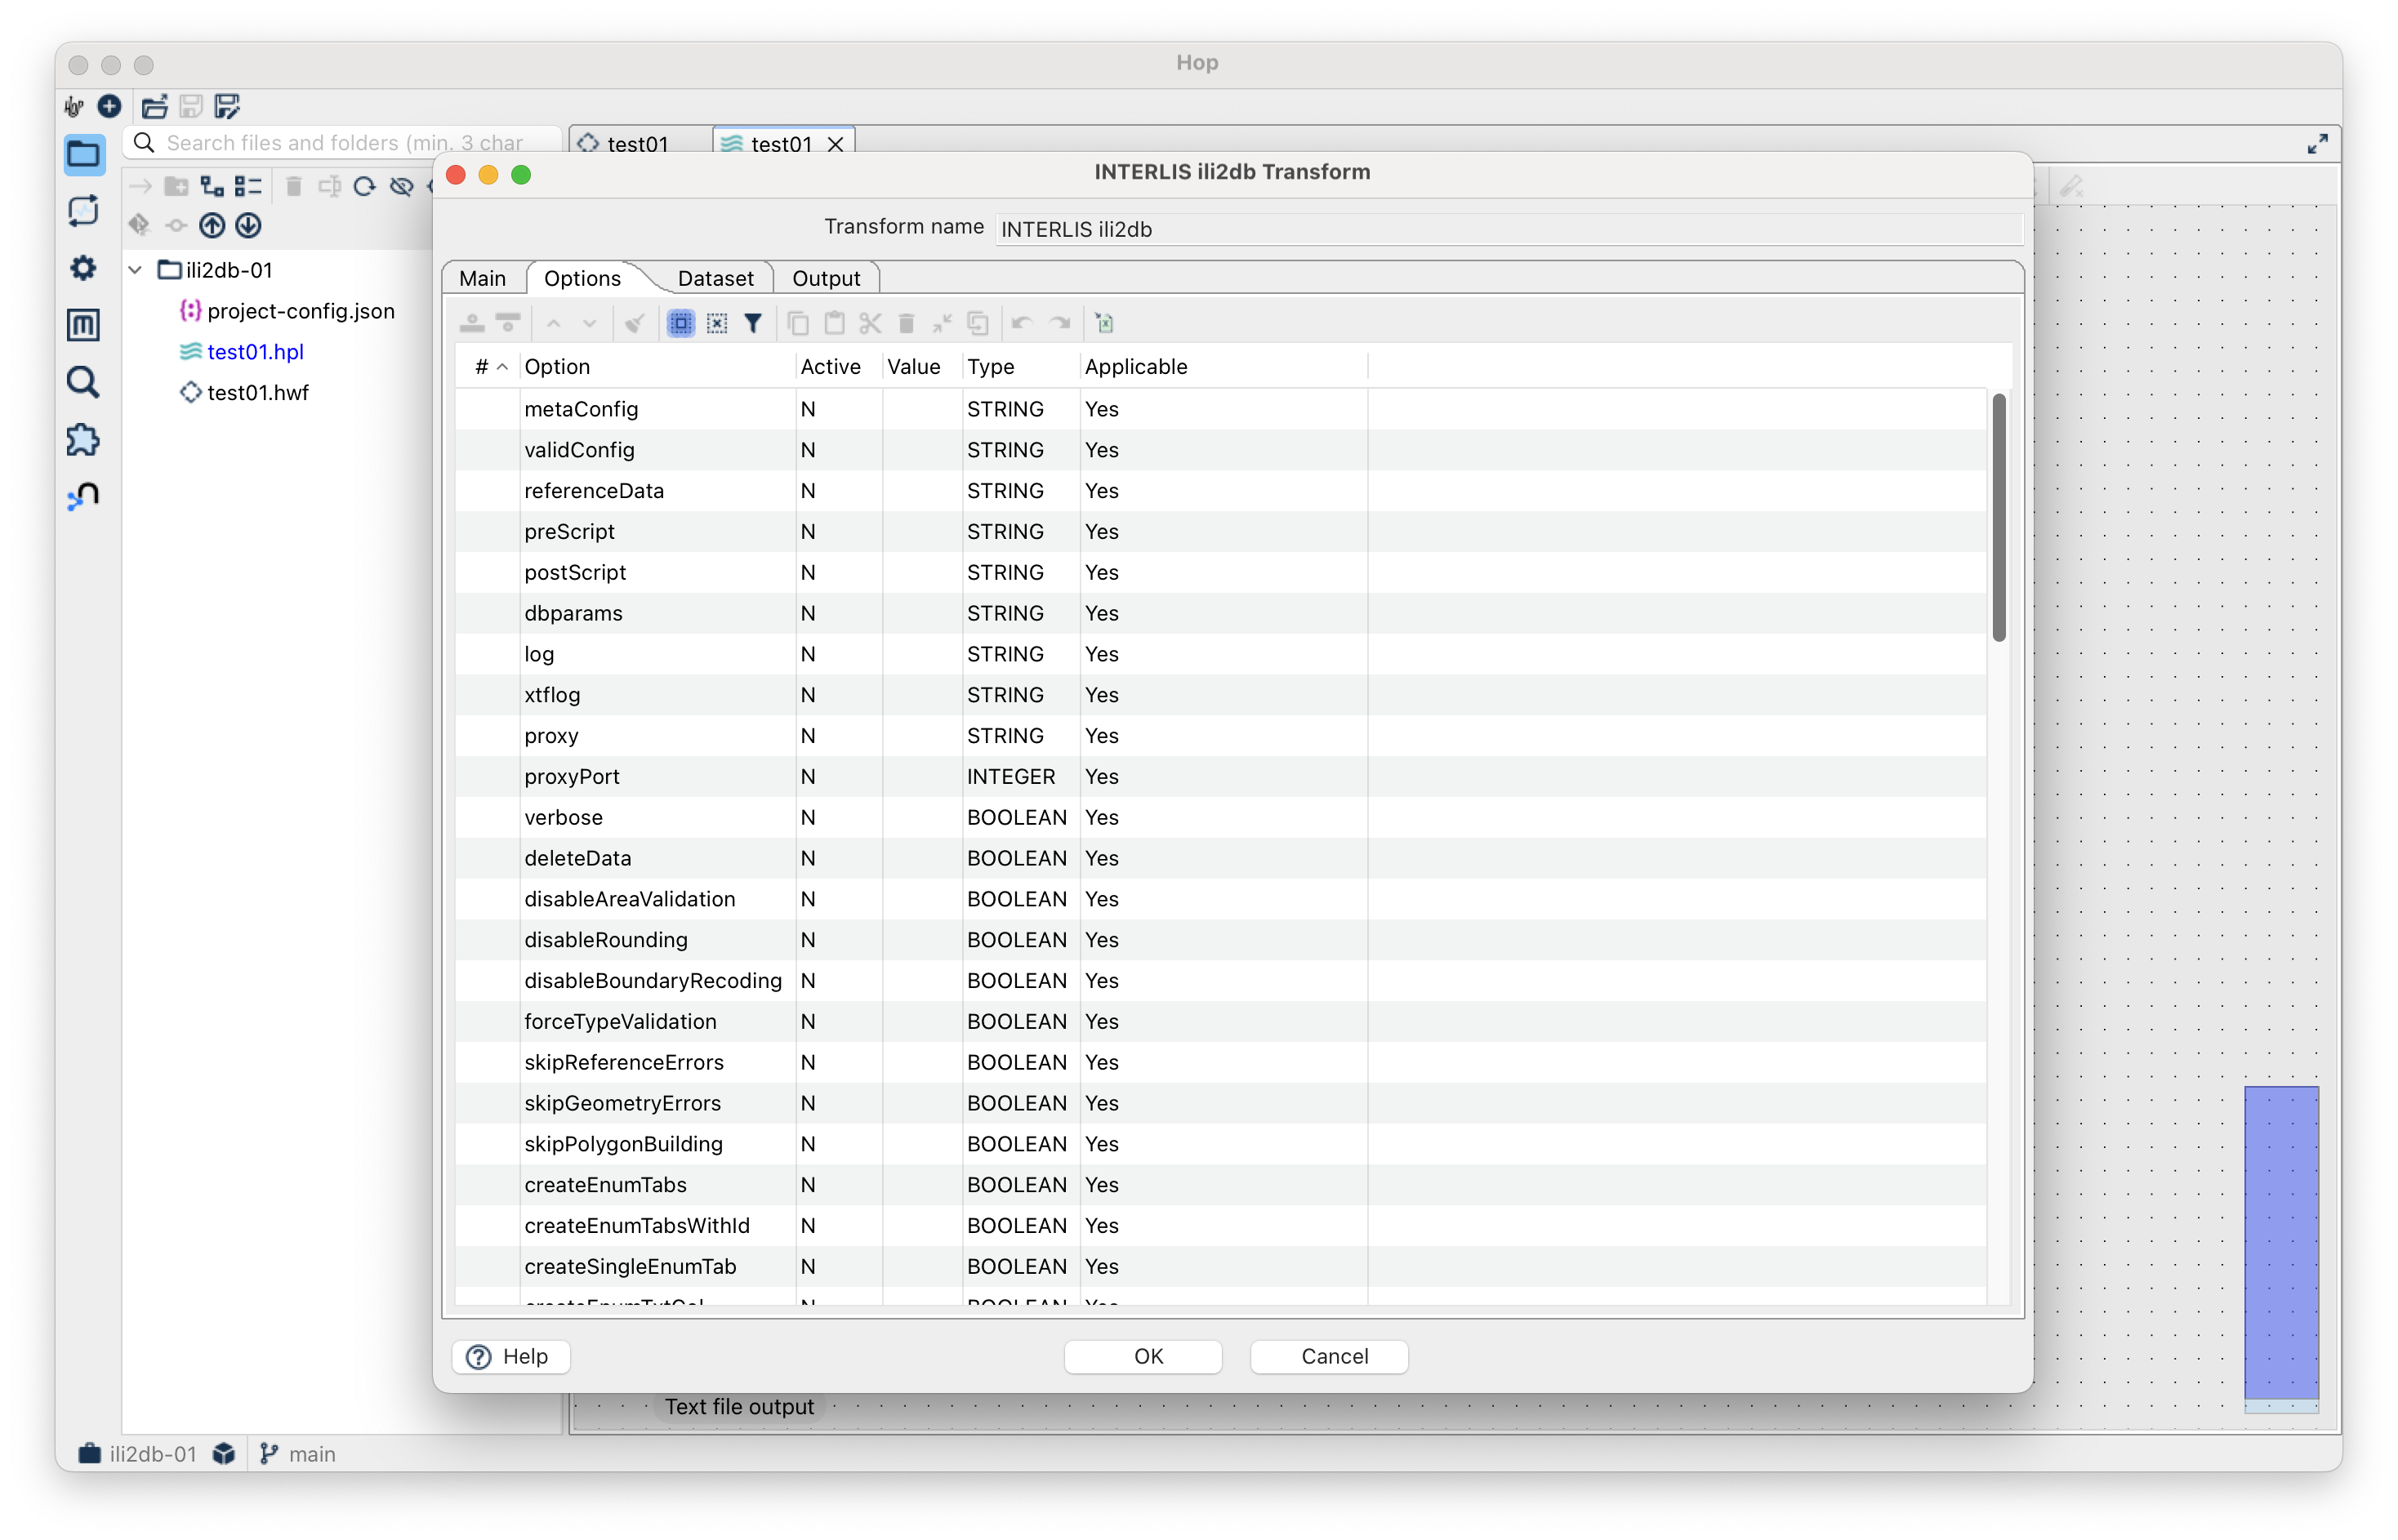Click the insert row after icon
Image resolution: width=2398 pixels, height=1540 pixels.
pos(508,323)
